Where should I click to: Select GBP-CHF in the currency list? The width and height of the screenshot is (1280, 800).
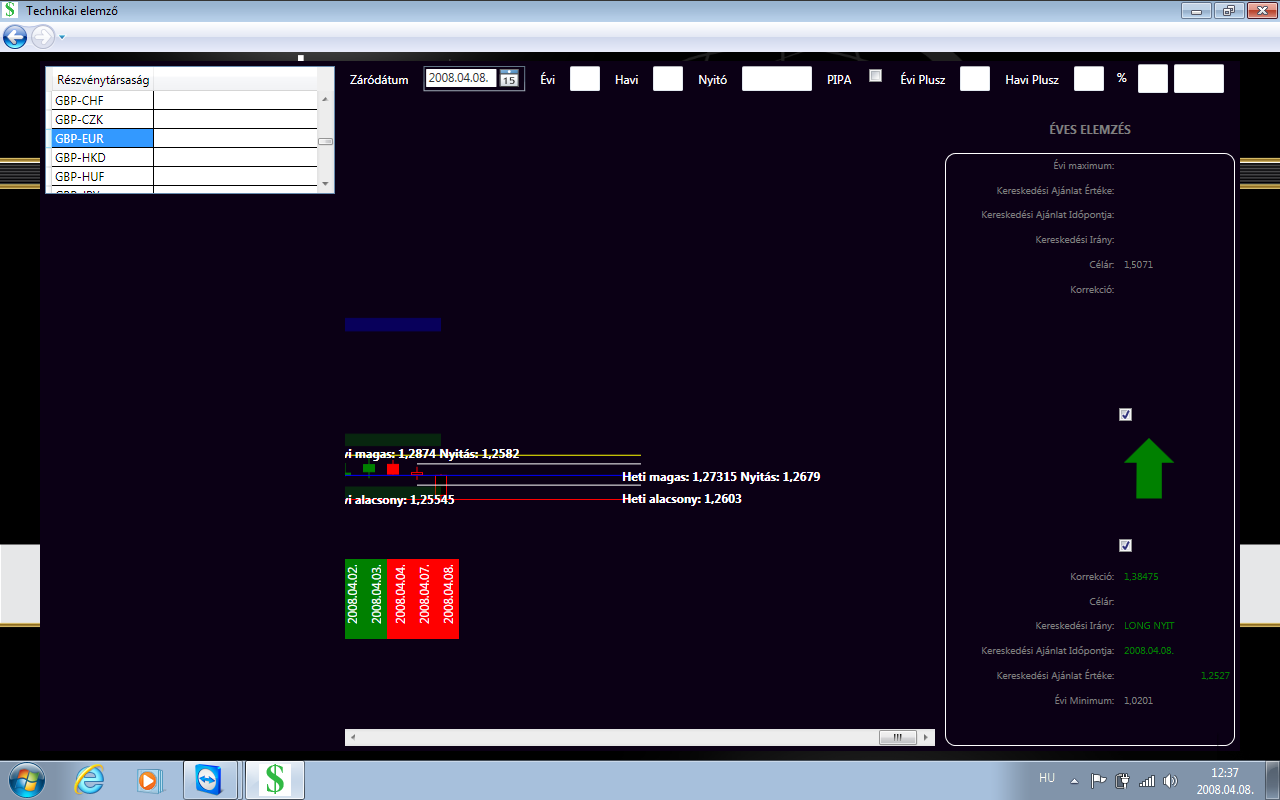point(102,101)
